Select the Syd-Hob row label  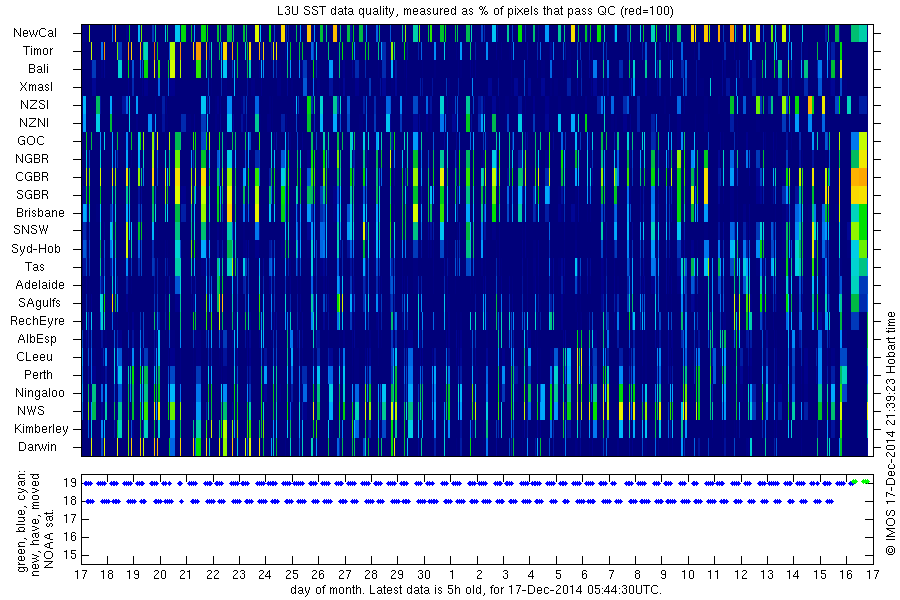(x=36, y=249)
